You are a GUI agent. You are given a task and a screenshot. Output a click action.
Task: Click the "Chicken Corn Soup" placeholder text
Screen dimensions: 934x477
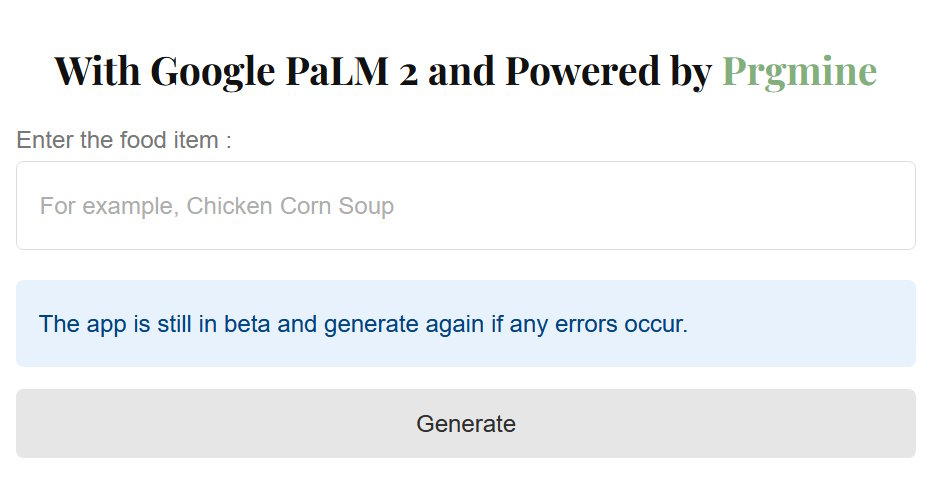(x=290, y=206)
